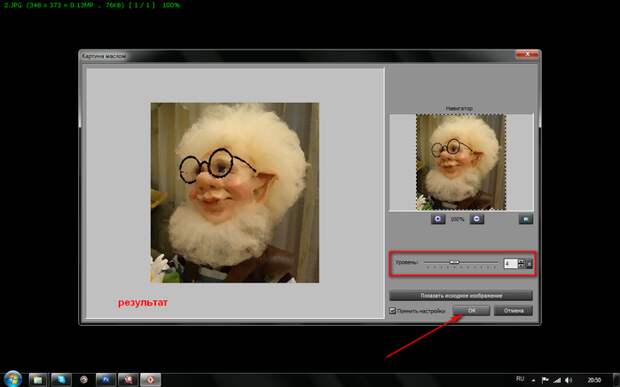
Task: Show hidden tray icons arrow
Action: pos(534,380)
